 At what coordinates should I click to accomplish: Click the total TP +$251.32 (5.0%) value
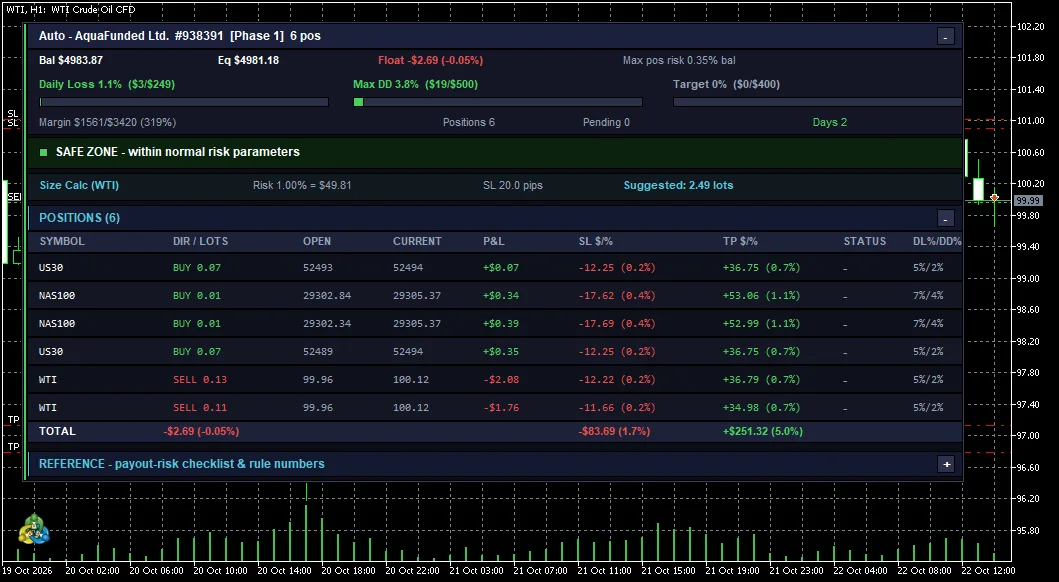click(763, 431)
